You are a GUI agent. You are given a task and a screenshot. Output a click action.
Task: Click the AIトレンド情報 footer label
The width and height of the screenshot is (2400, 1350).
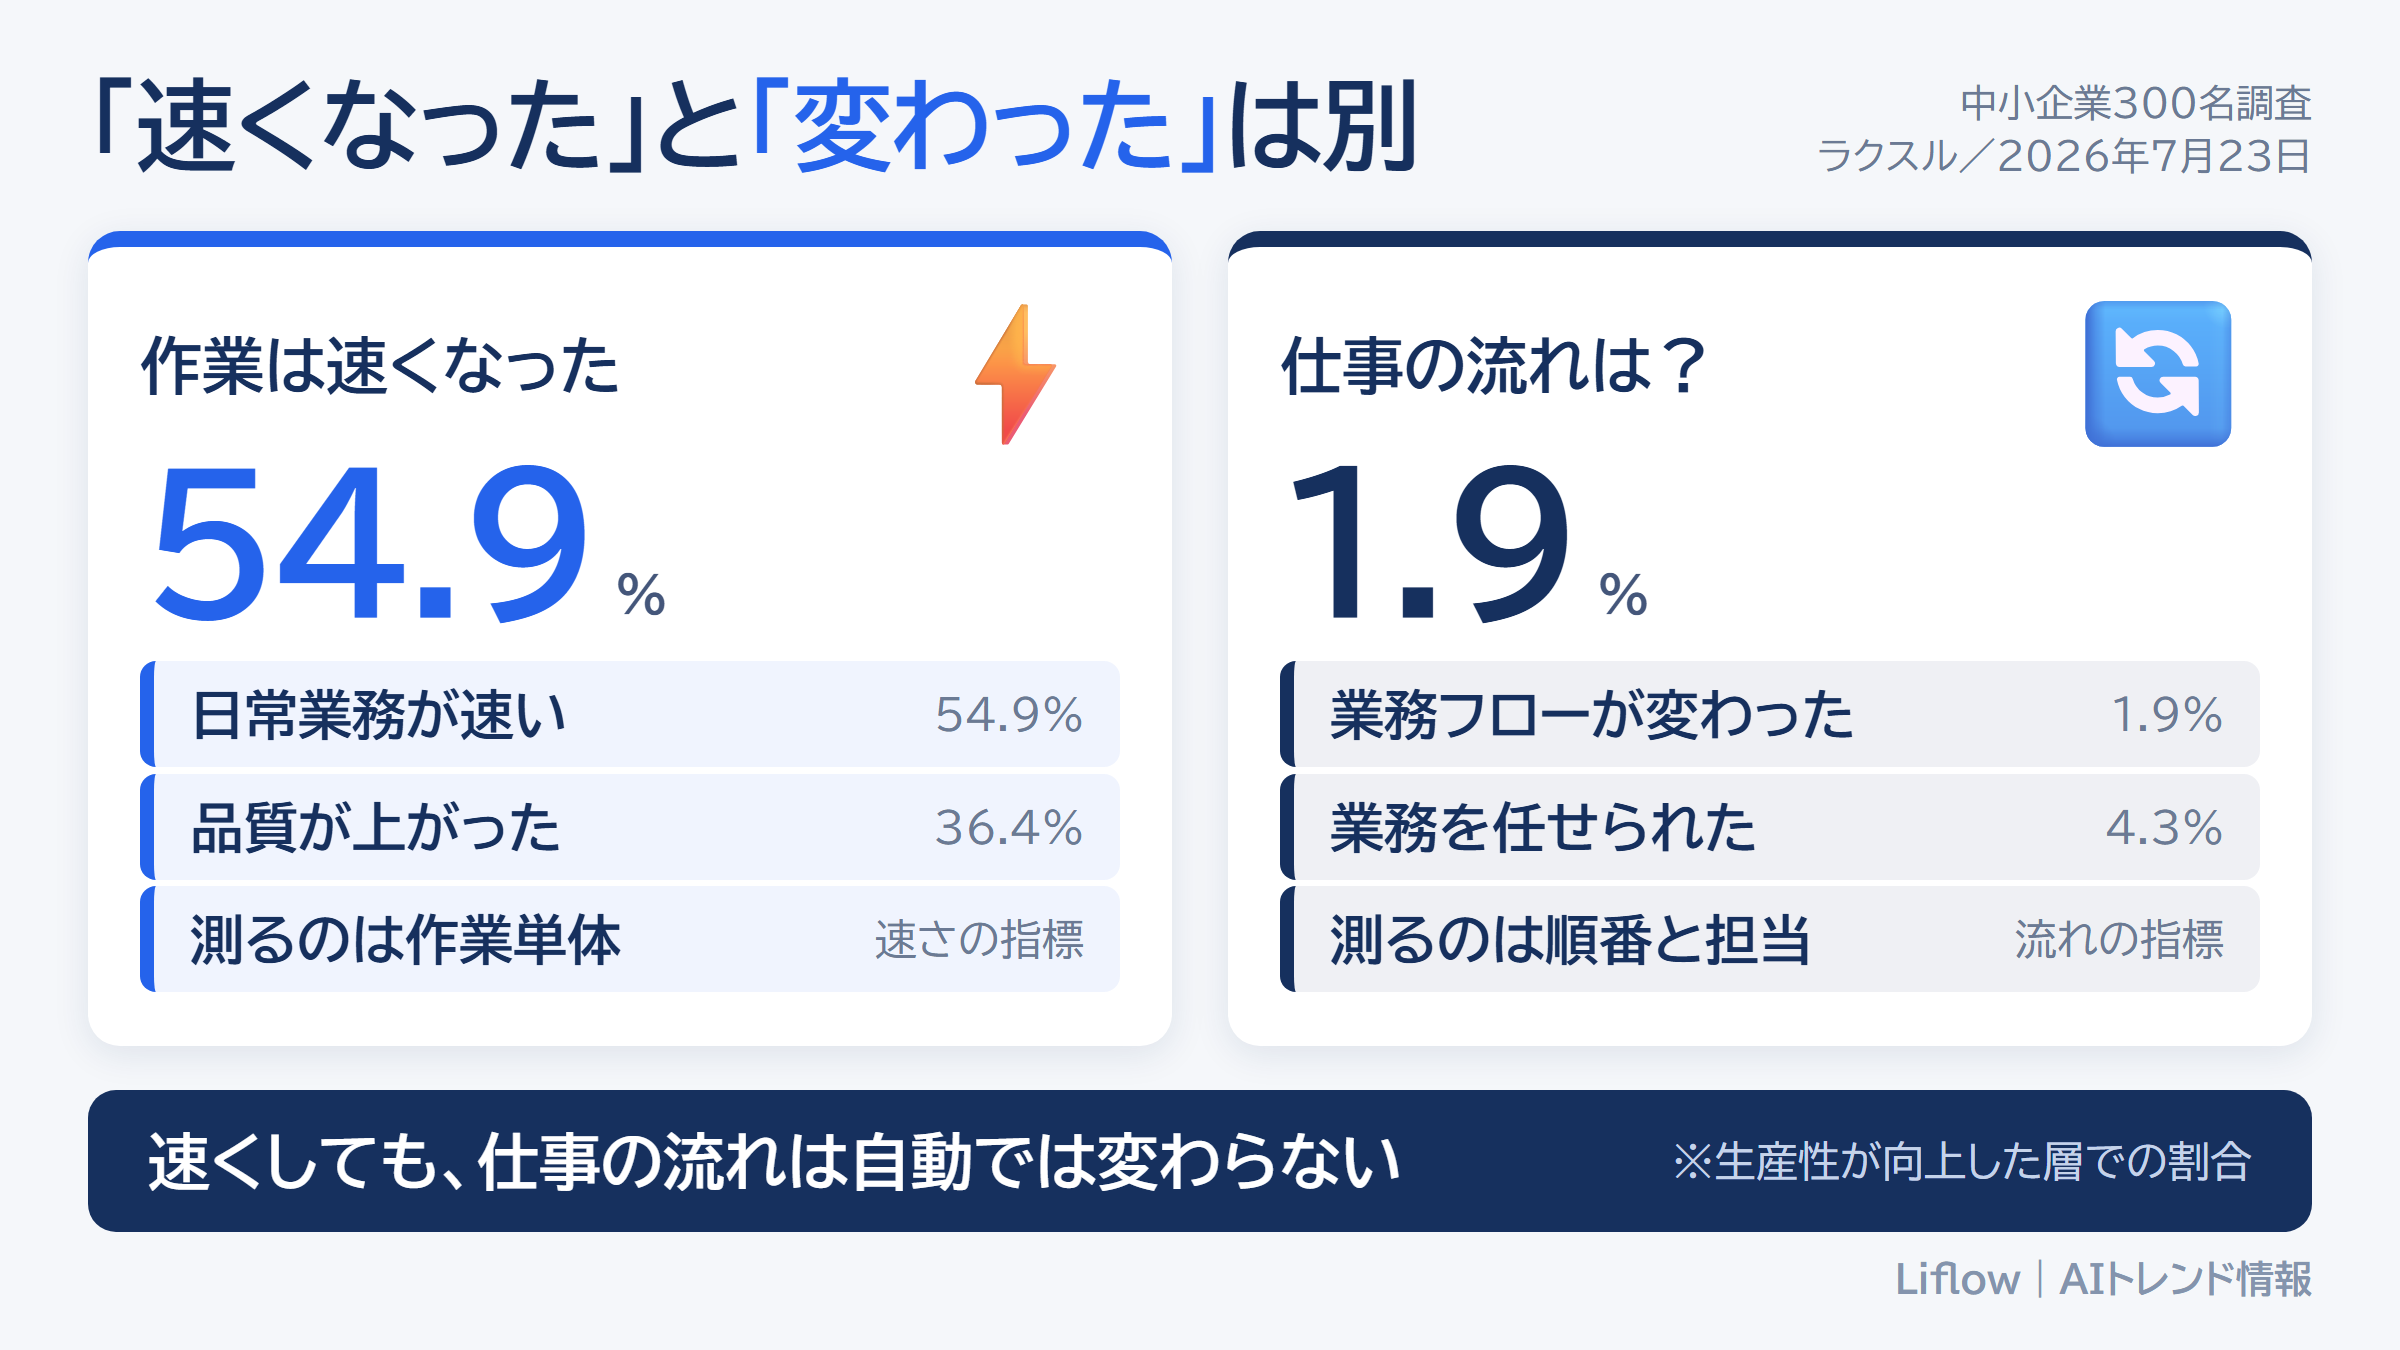tap(2186, 1279)
